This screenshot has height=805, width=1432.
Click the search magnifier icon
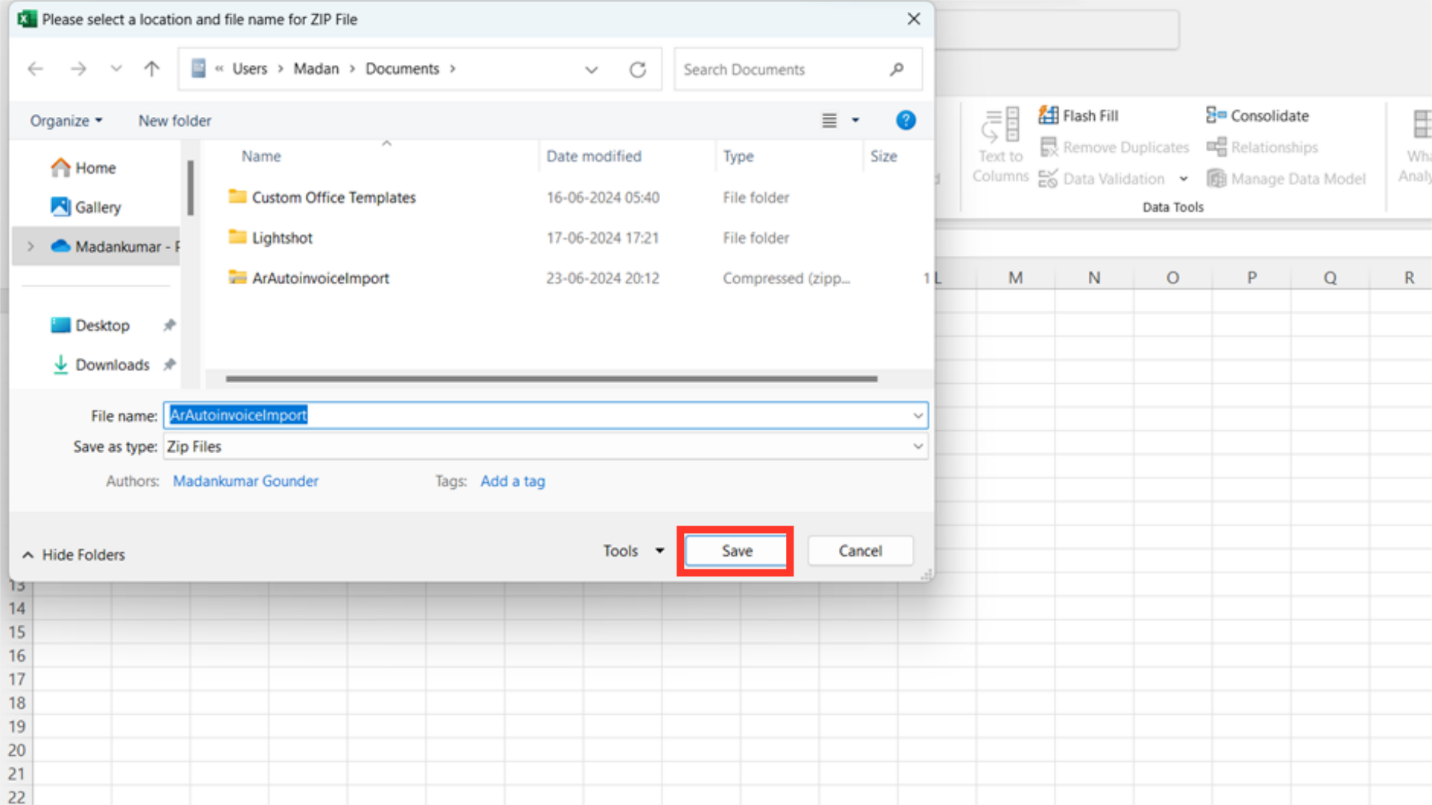point(897,70)
